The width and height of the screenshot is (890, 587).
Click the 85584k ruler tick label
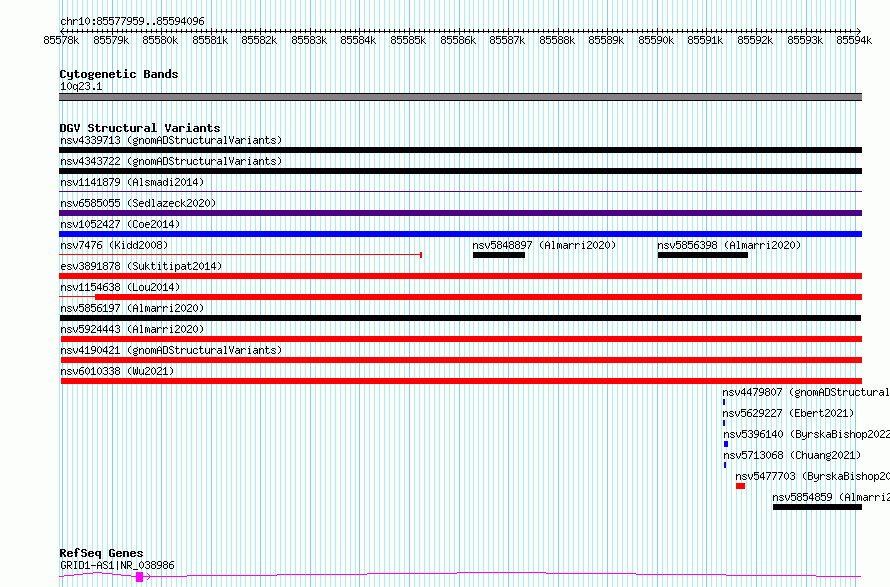pos(358,40)
